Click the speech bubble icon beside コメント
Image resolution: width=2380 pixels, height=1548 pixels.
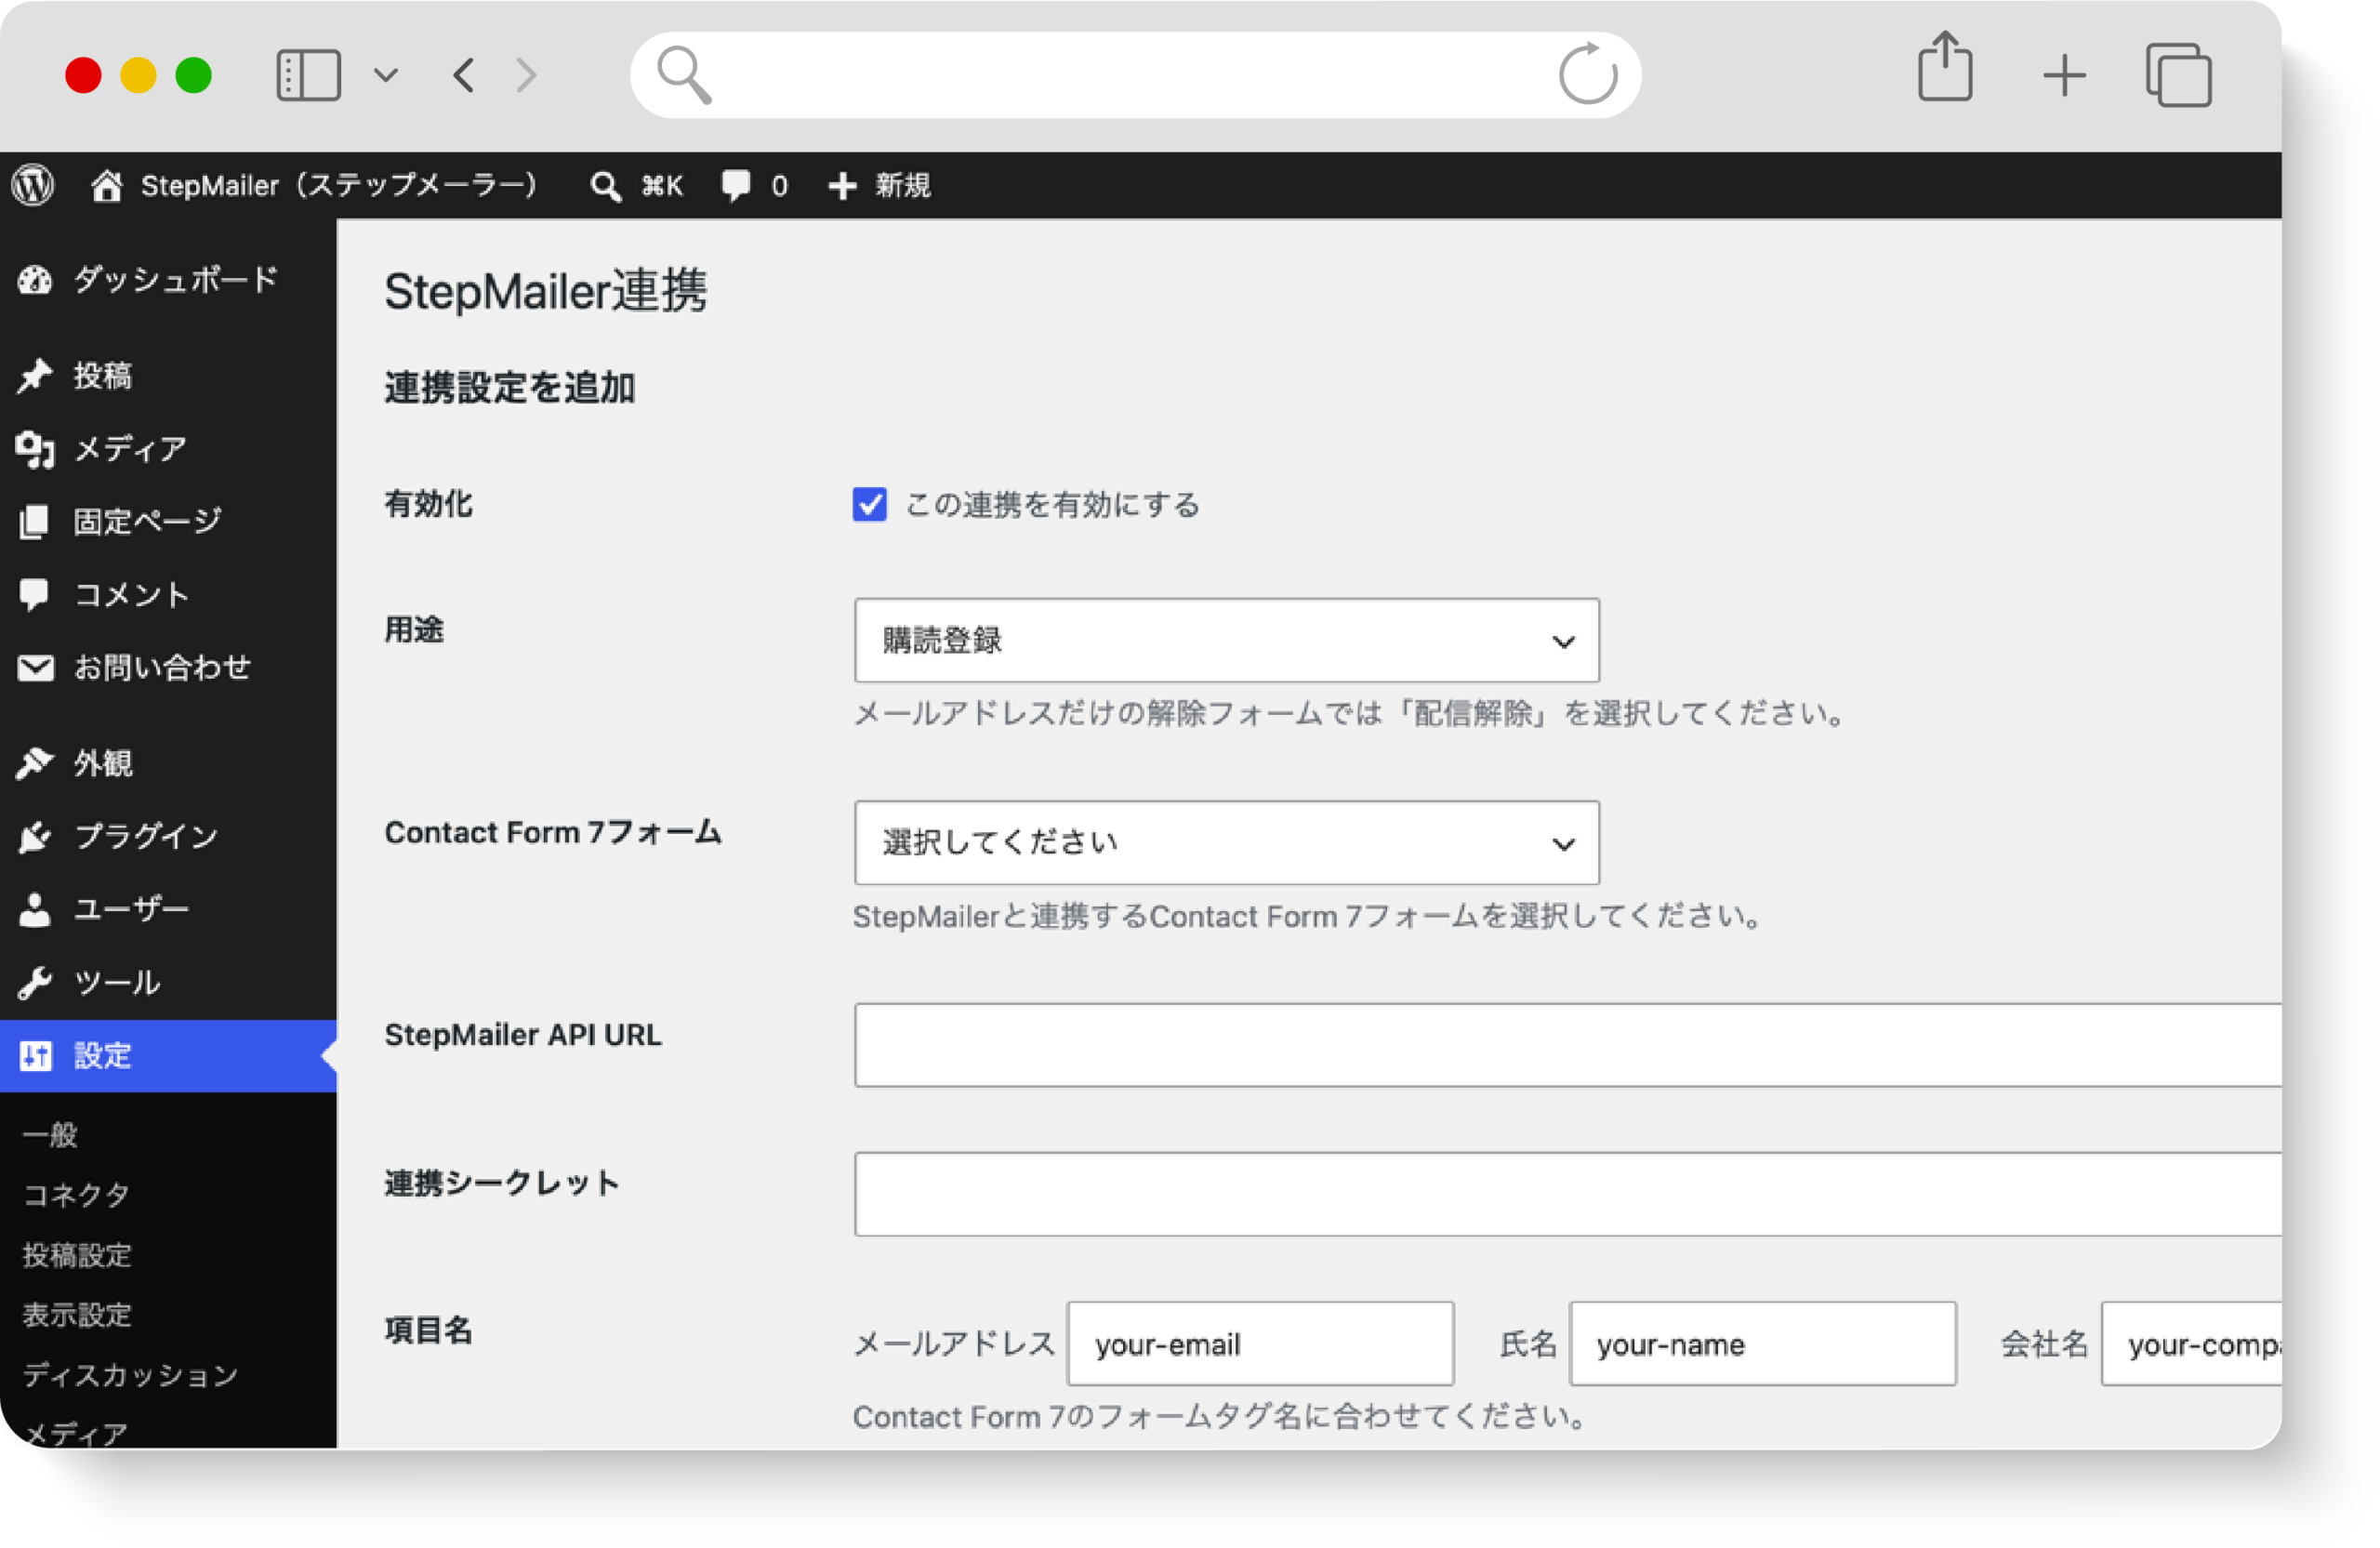[x=34, y=595]
